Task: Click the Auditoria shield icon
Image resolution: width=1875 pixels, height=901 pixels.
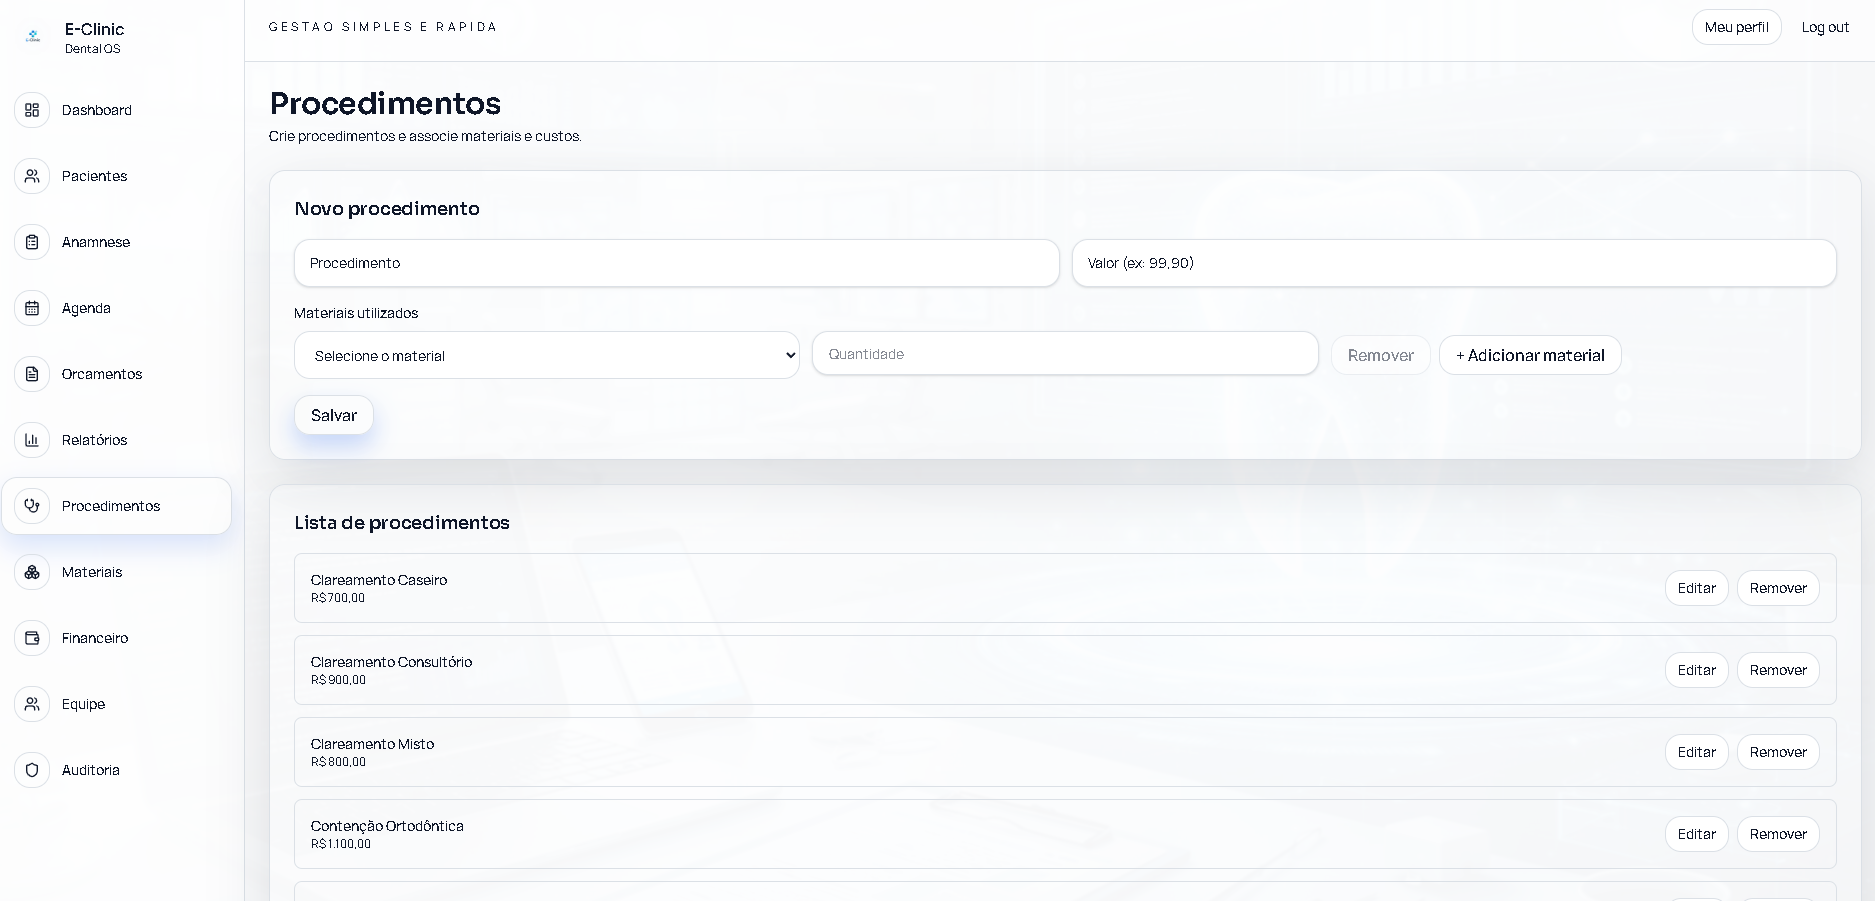Action: [32, 770]
